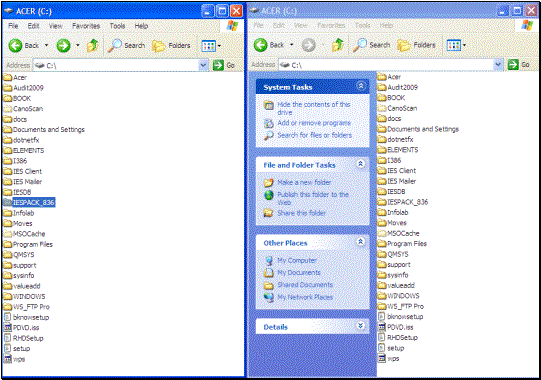
Task: Click the Back arrow in right window
Action: 260,45
